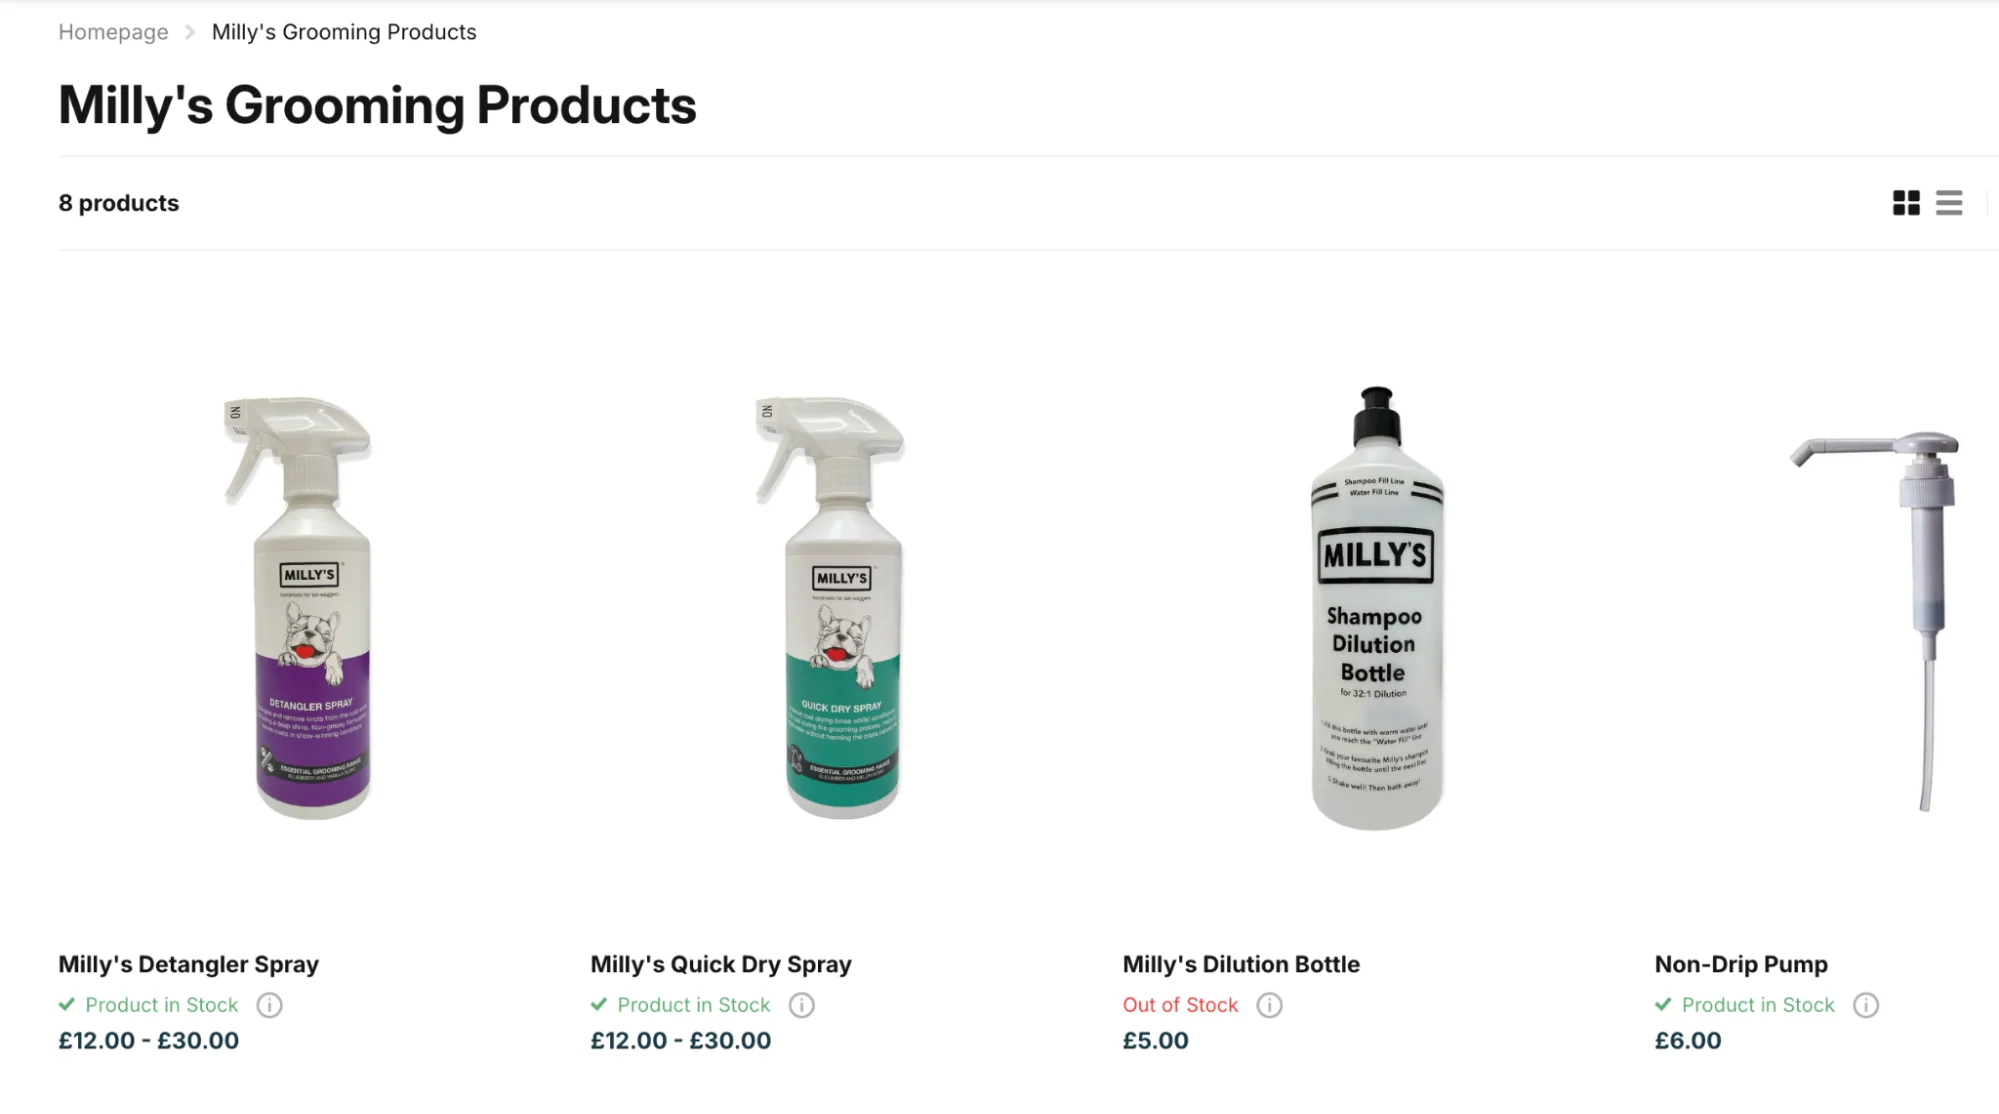Screen dimensions: 1999x1114
Task: Click the £5.00 price under Dilution Bottle
Action: 1155,1040
